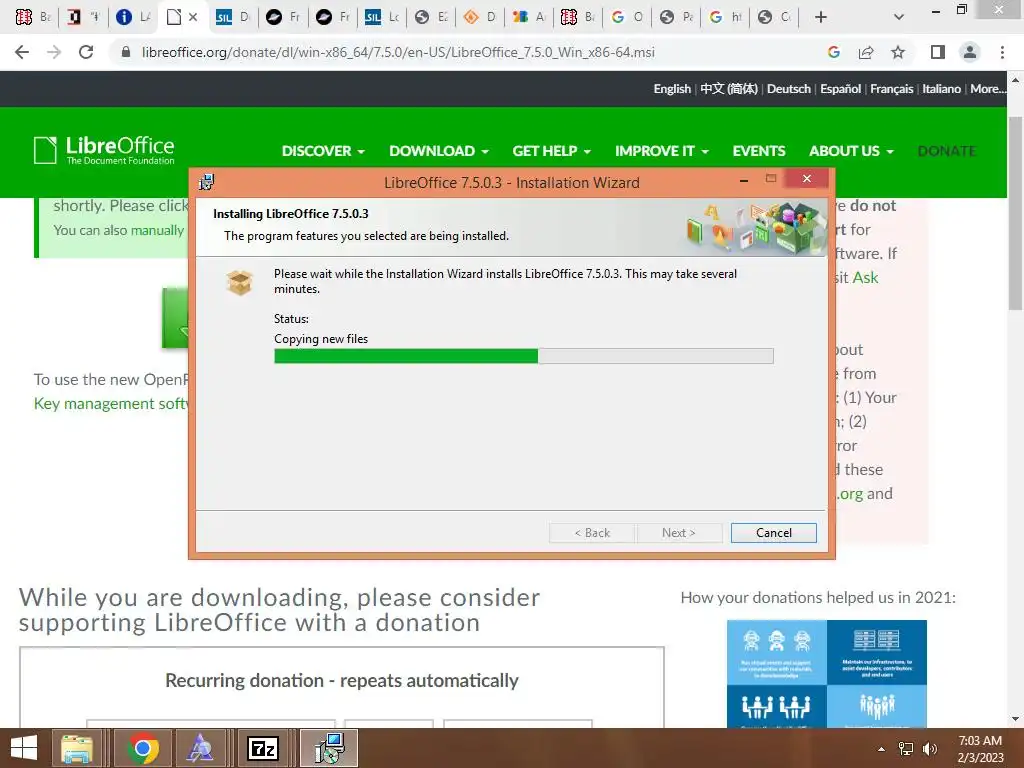Viewport: 1024px width, 768px height.
Task: Open Chrome from the taskbar
Action: [x=142, y=748]
